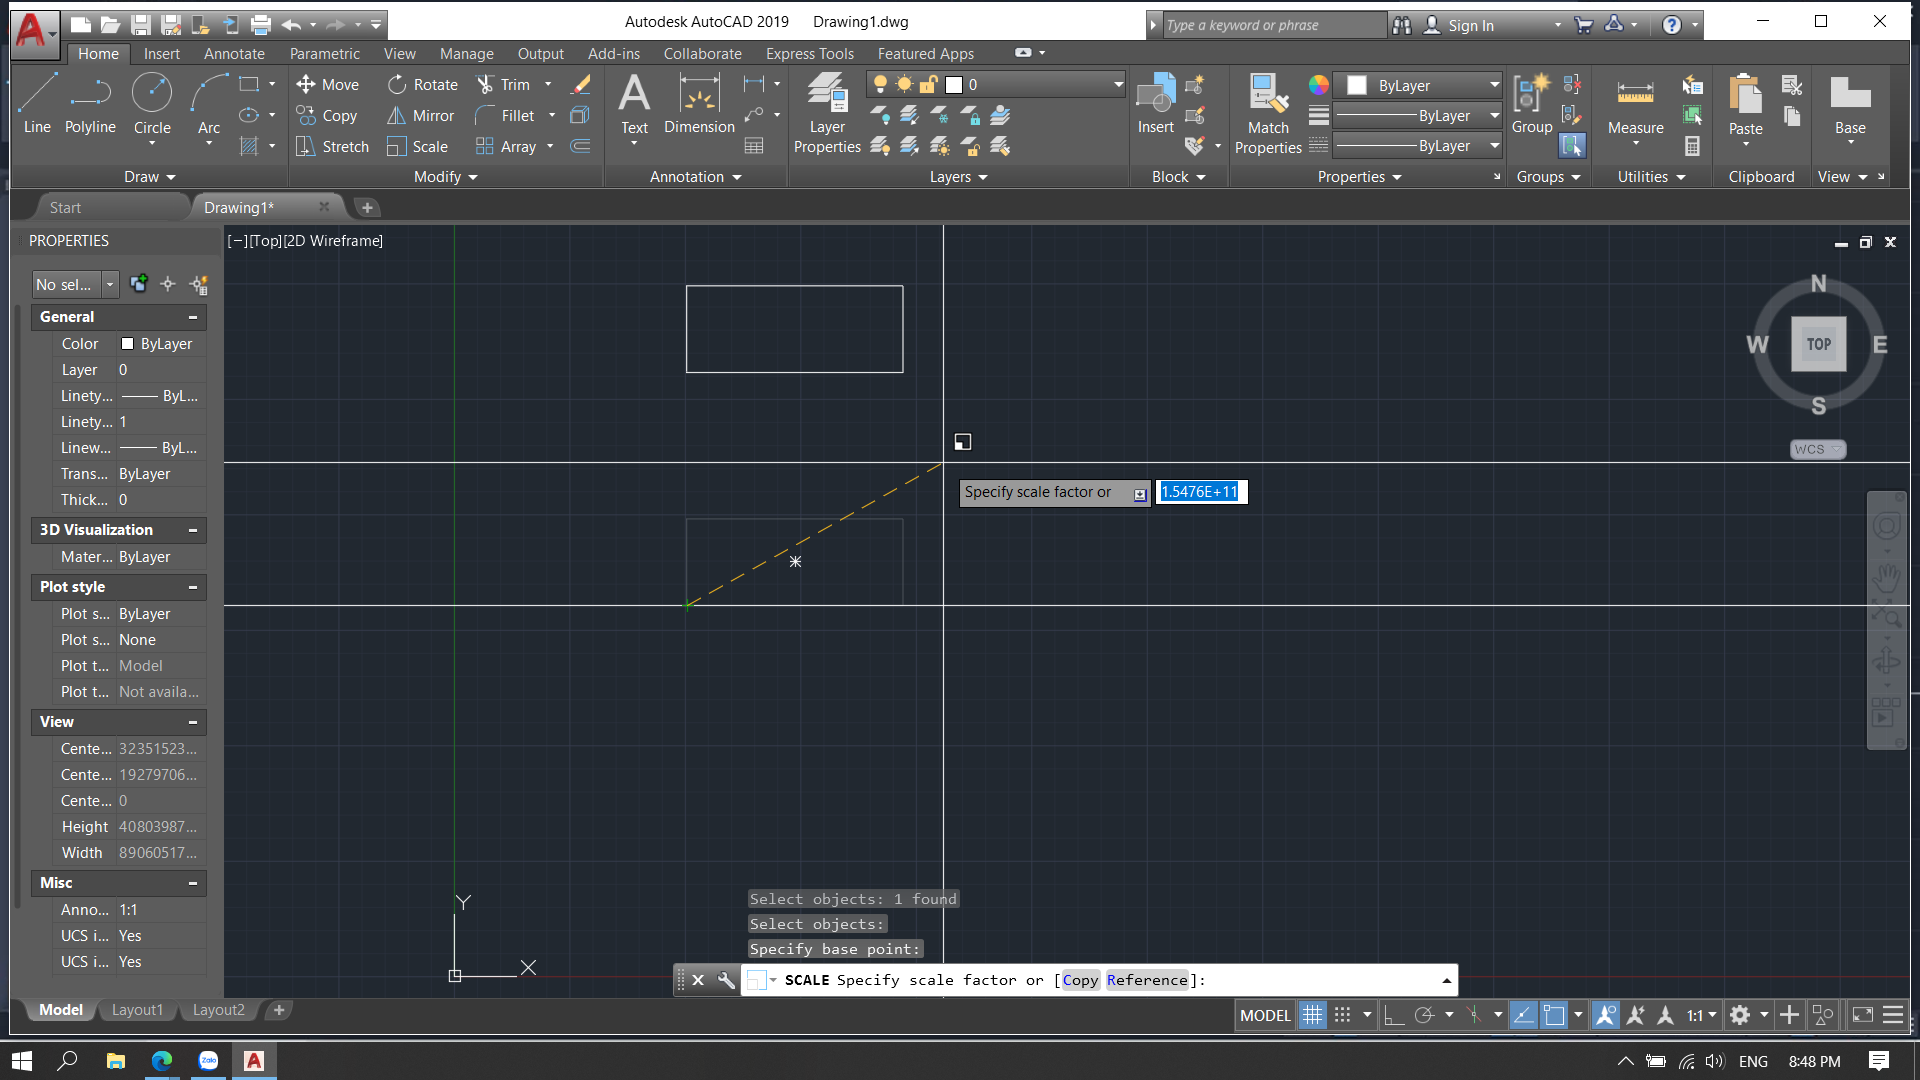Collapse the 3D Visualization section
Screen dimensions: 1920x1080
pos(192,530)
